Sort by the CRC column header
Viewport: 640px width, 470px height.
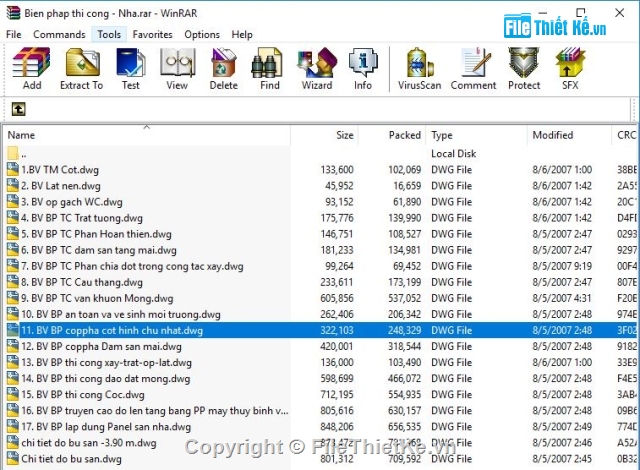626,135
